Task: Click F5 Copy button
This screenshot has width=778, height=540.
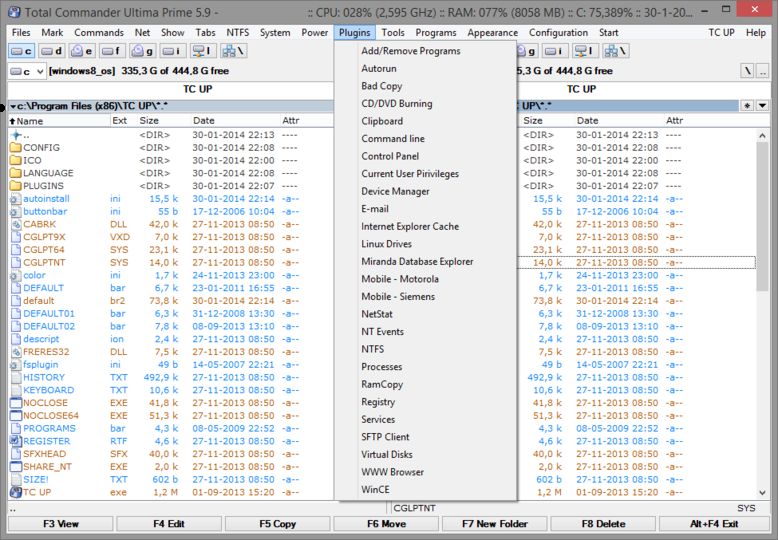Action: (277, 524)
